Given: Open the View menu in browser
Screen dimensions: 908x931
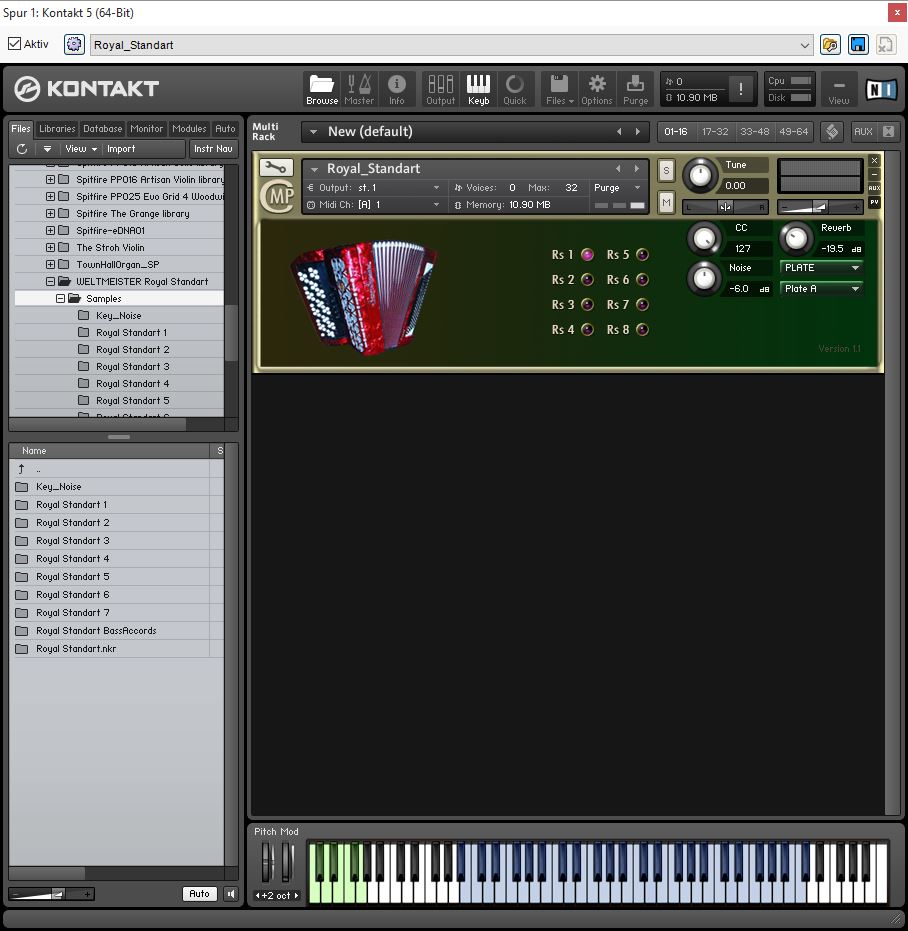Looking at the screenshot, I should pos(81,149).
